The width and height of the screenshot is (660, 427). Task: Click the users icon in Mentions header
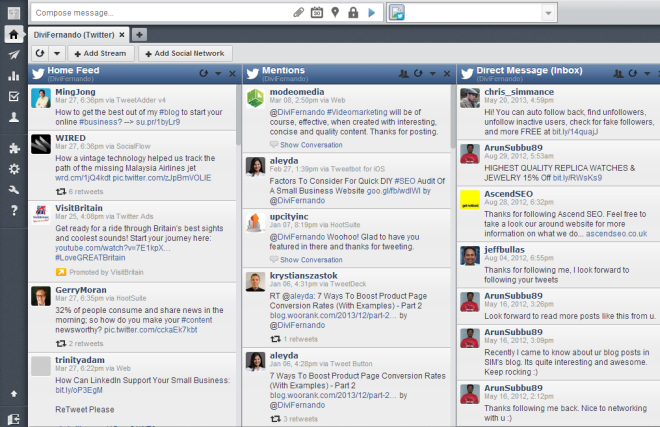click(x=404, y=74)
